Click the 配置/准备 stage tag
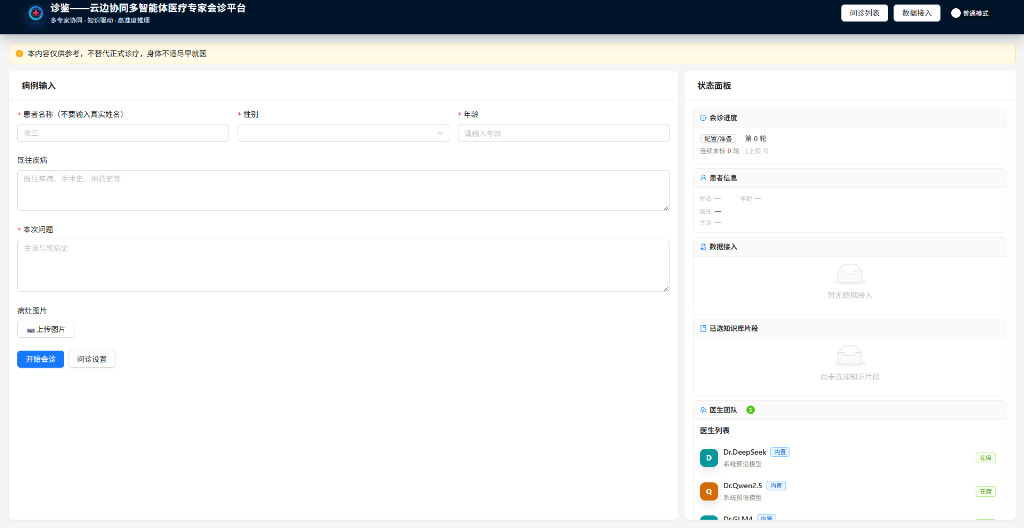The height and width of the screenshot is (528, 1024). pos(718,139)
